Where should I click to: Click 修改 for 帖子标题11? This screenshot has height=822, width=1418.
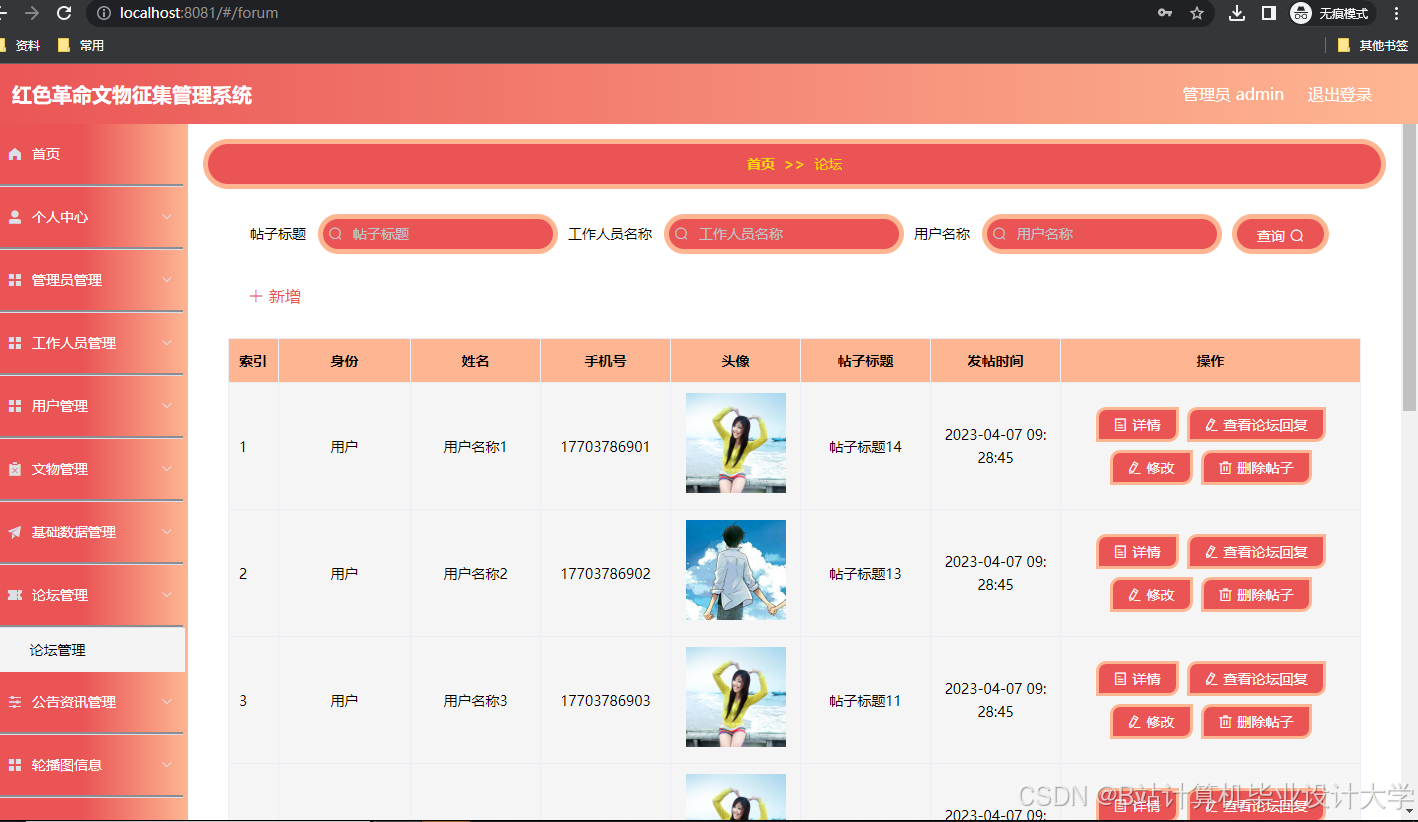tap(1151, 722)
